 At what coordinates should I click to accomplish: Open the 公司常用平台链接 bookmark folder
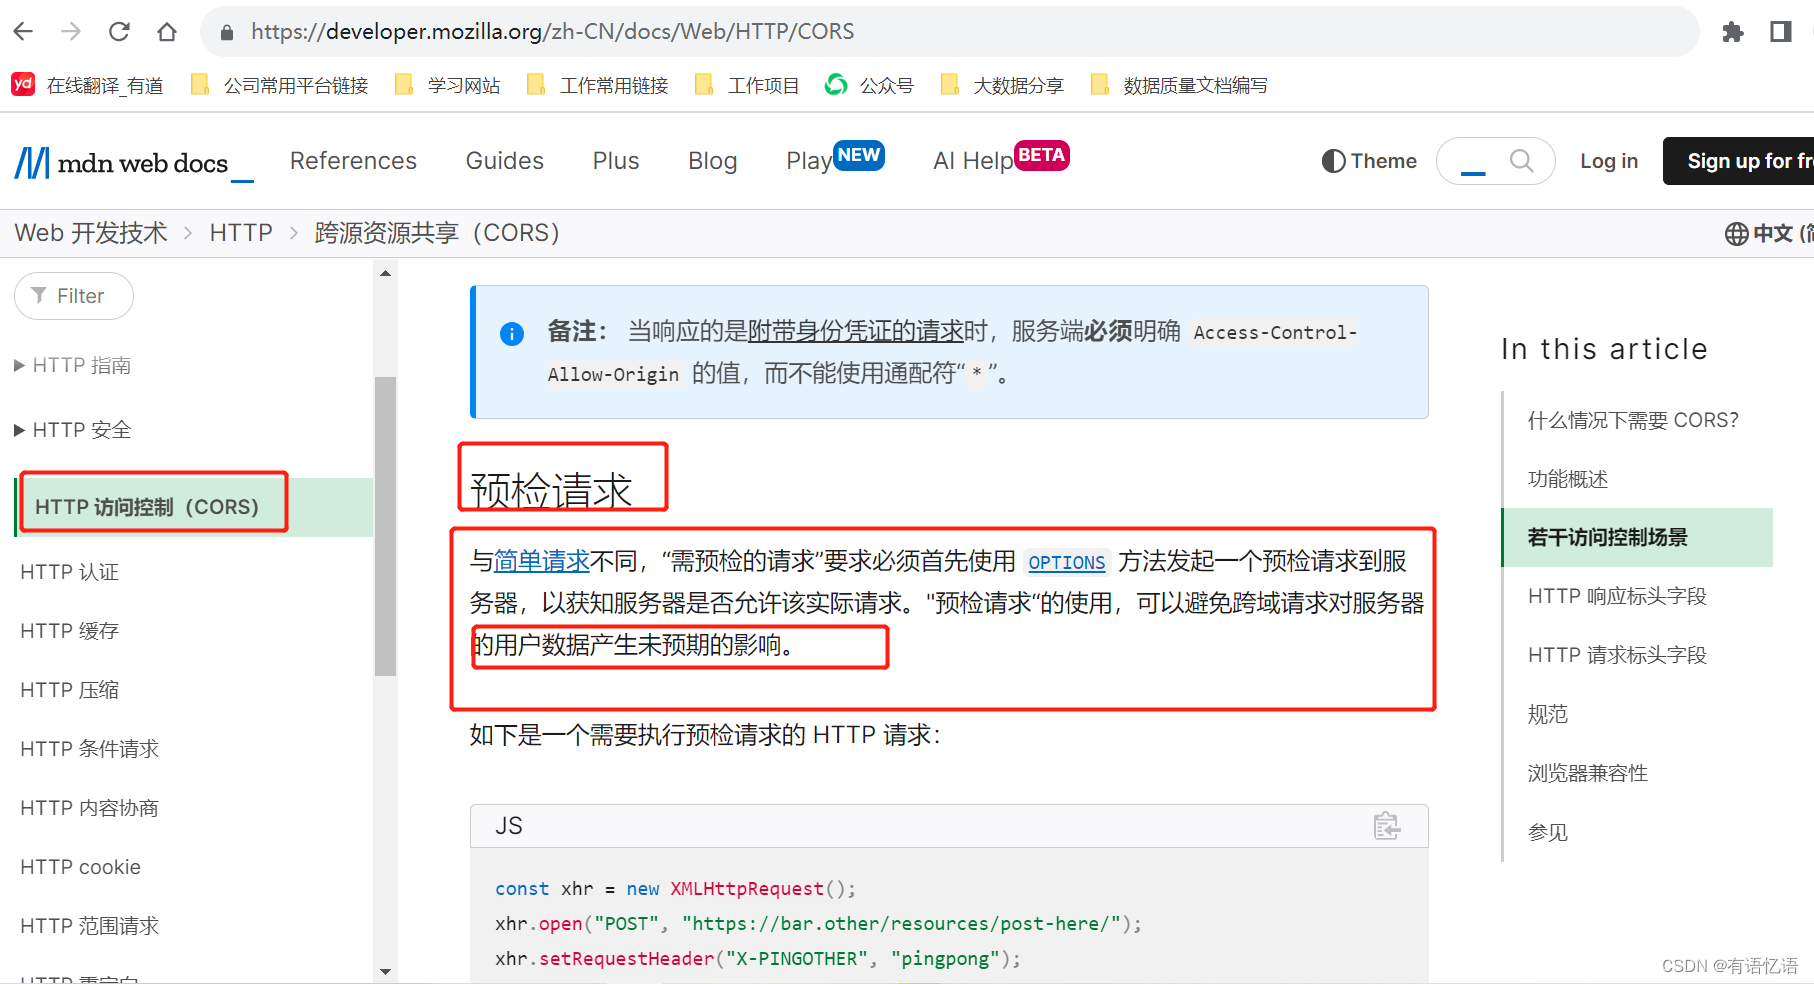(x=279, y=85)
